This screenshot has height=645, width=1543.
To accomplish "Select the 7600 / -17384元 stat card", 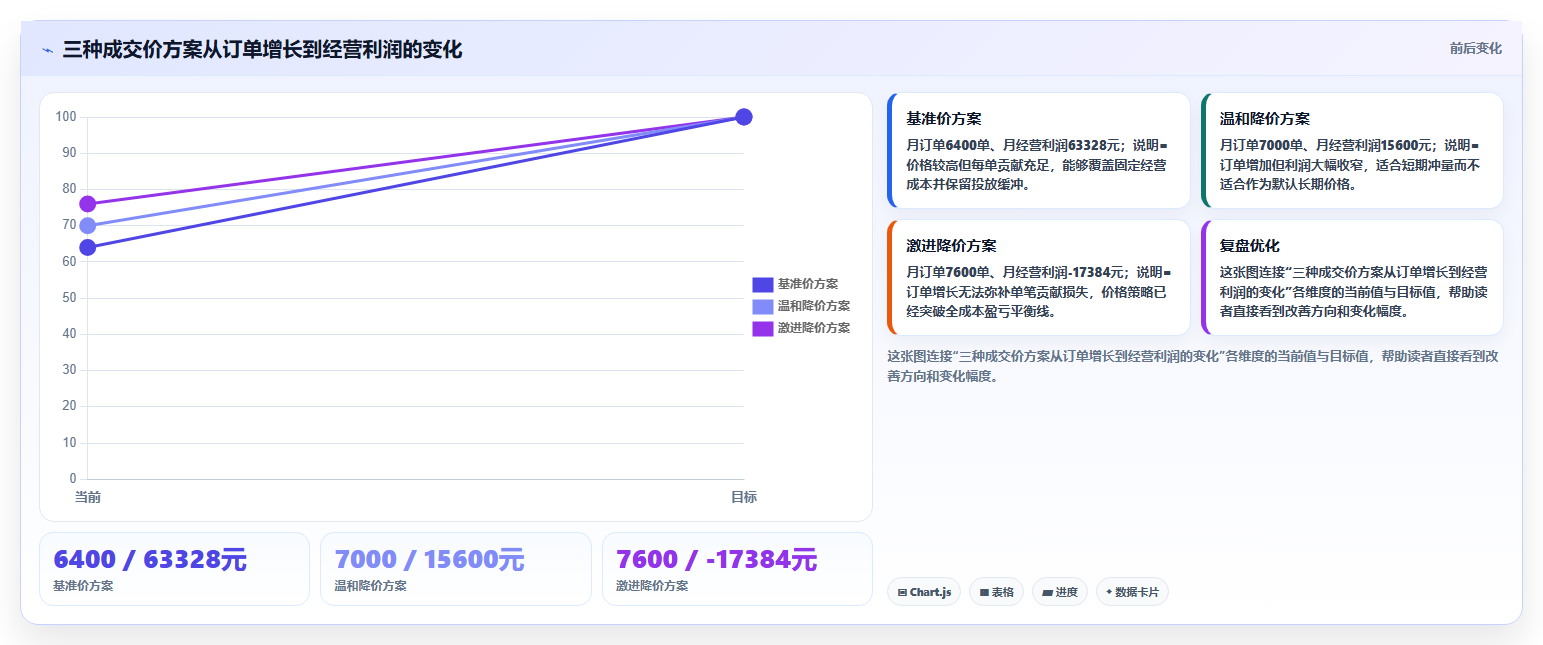I will click(737, 569).
